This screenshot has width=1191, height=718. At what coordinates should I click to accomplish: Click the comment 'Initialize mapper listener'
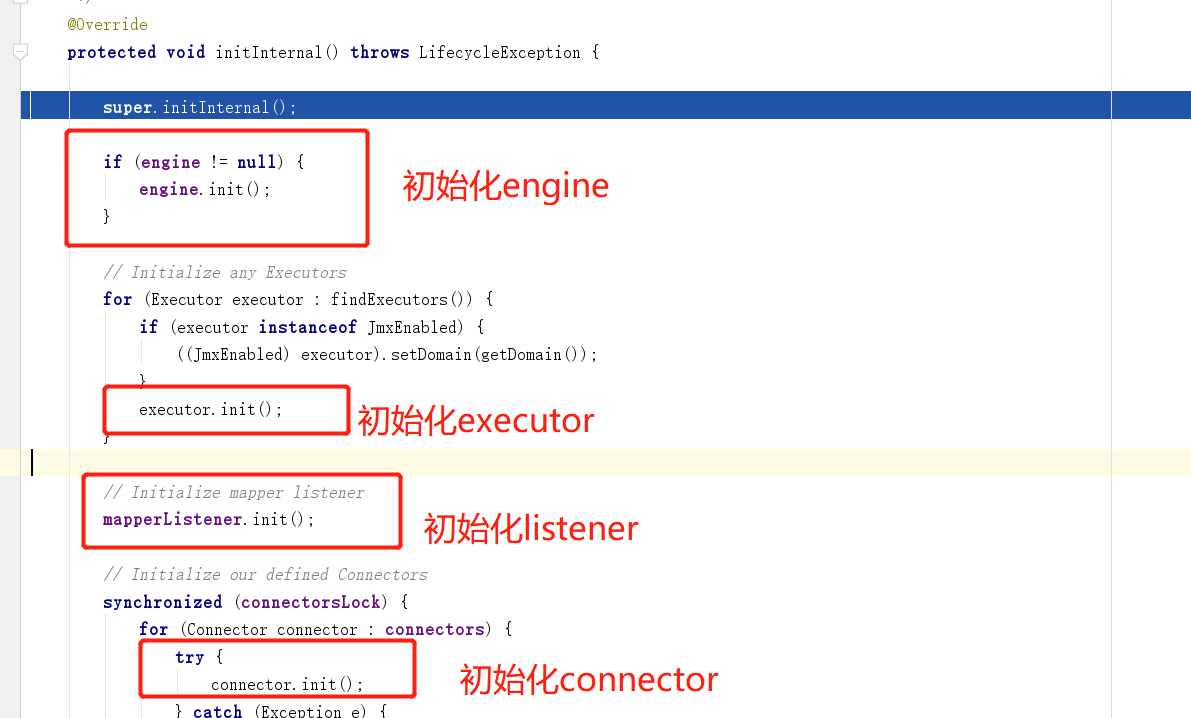pyautogui.click(x=234, y=492)
